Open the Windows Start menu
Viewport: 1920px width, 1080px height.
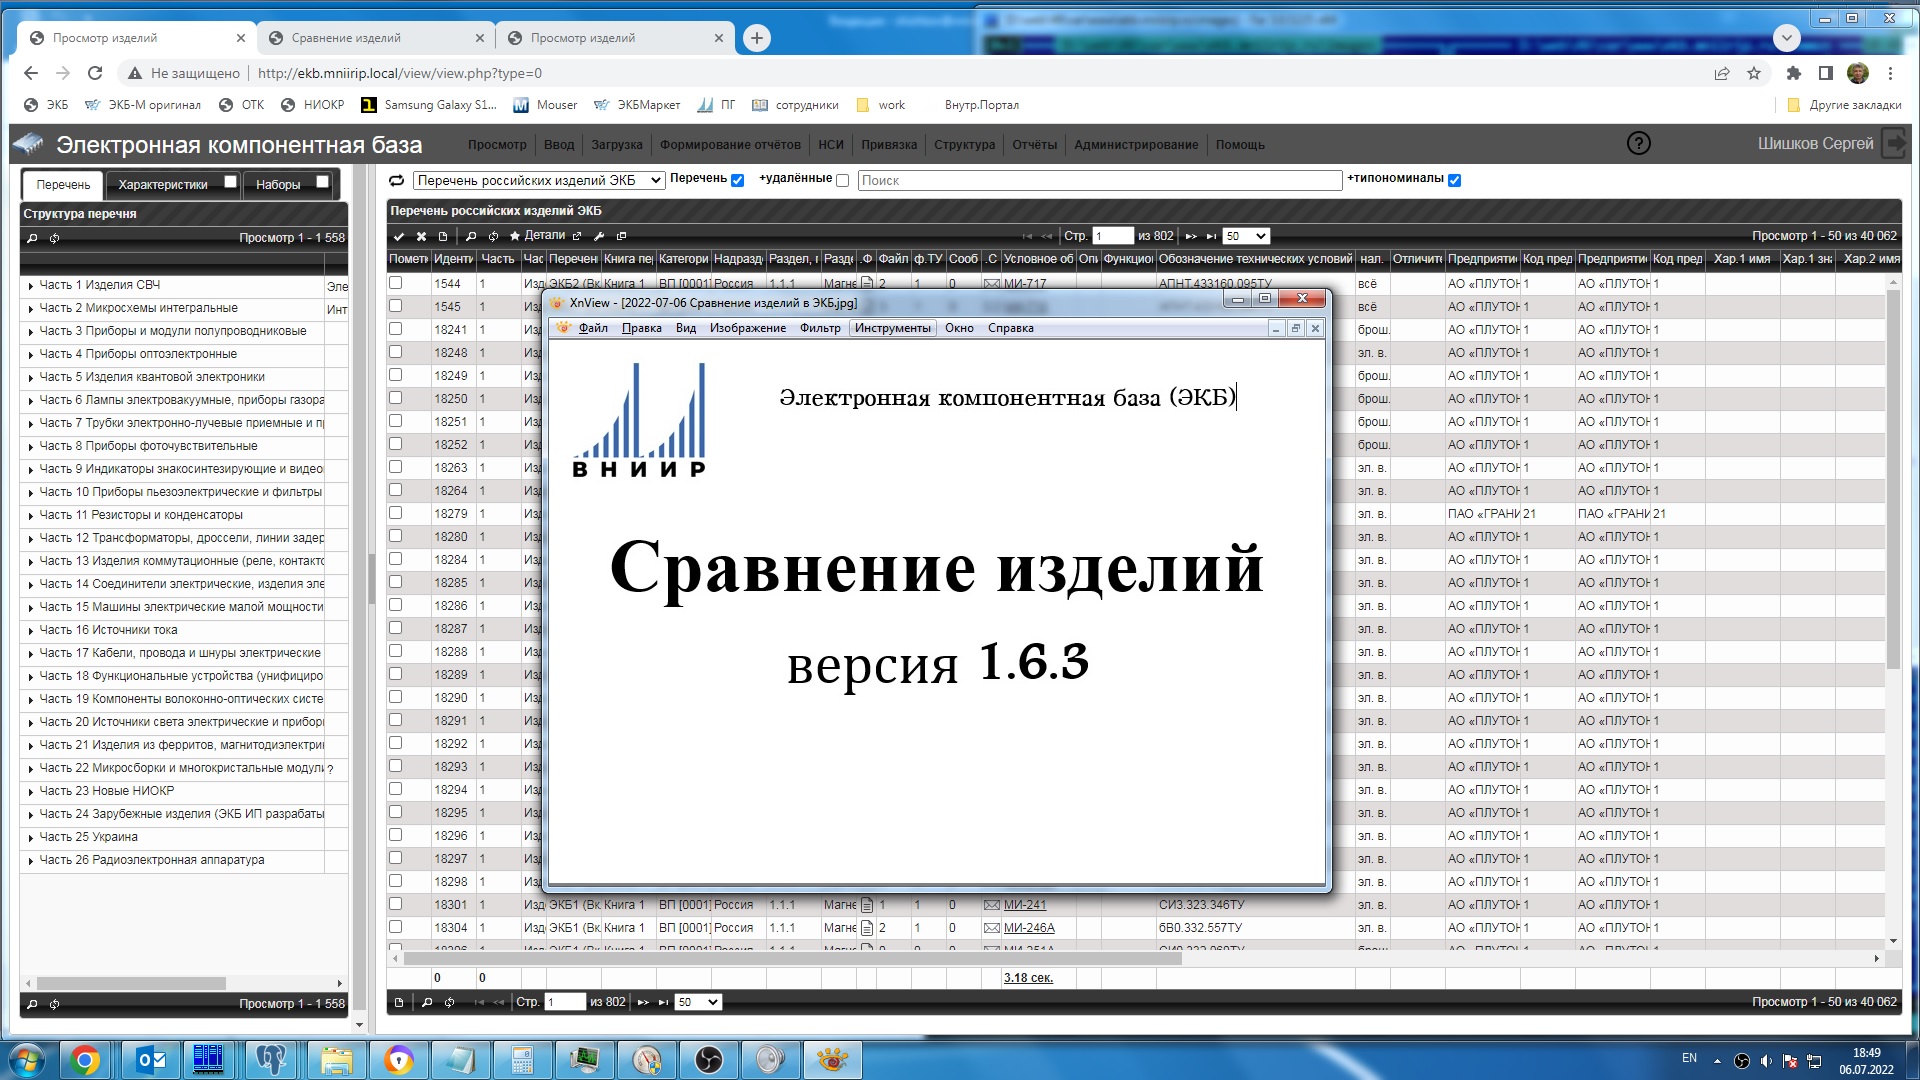27,1060
